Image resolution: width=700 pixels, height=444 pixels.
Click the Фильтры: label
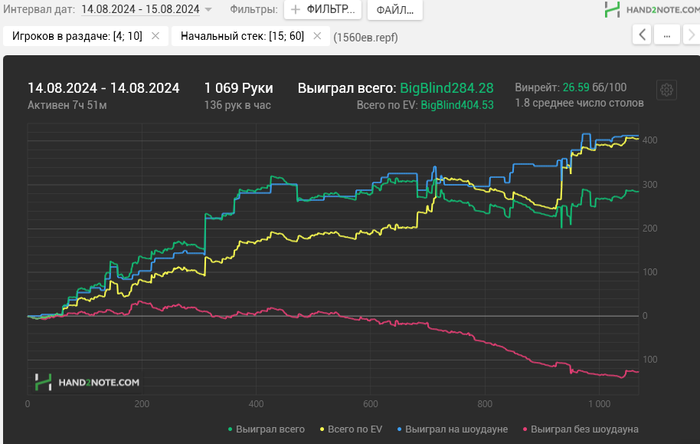pyautogui.click(x=254, y=9)
